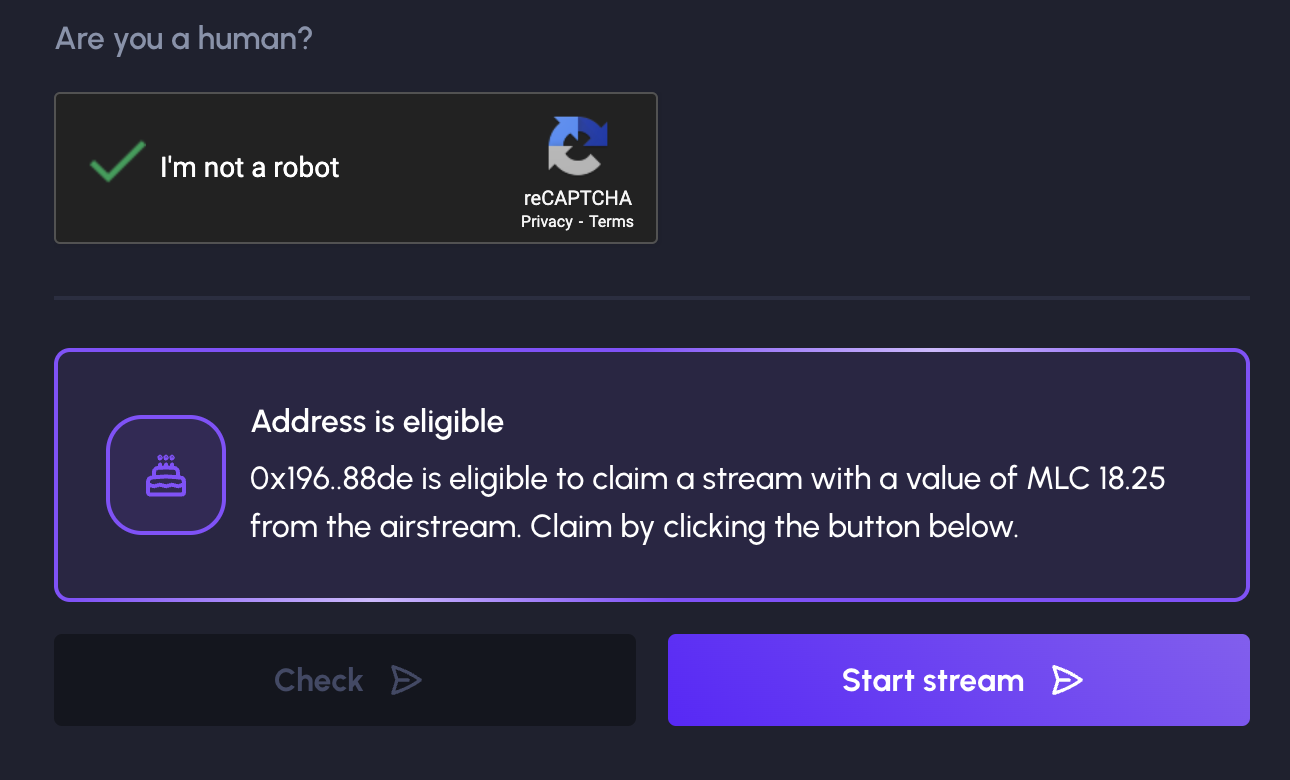Click the birthday cake icon

(166, 475)
